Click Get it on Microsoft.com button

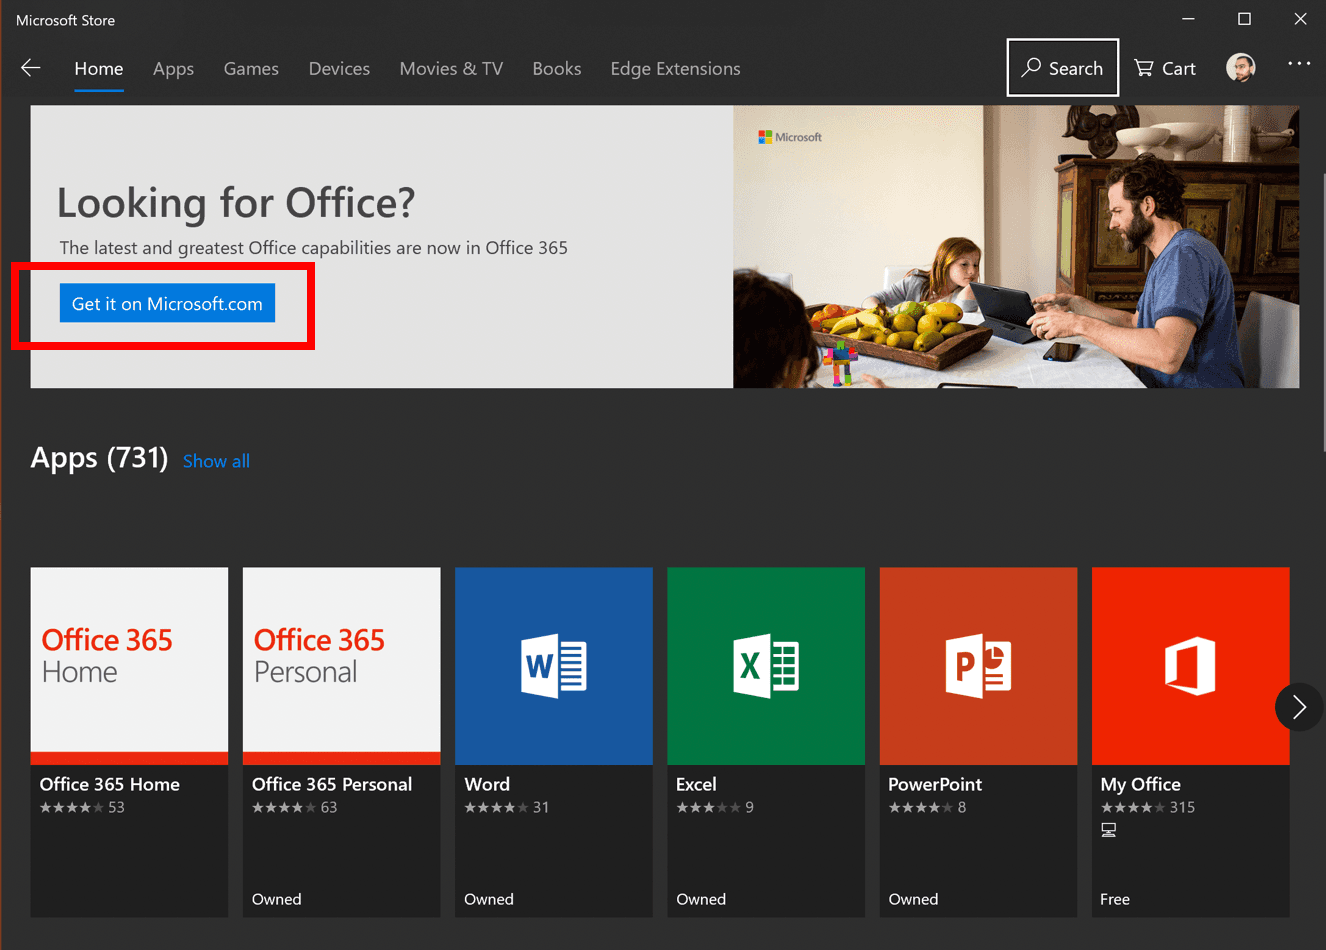(x=167, y=303)
